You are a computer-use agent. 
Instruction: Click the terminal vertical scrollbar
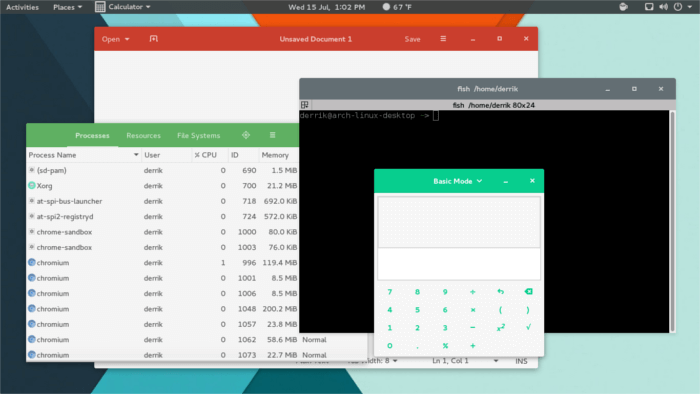(x=672, y=221)
